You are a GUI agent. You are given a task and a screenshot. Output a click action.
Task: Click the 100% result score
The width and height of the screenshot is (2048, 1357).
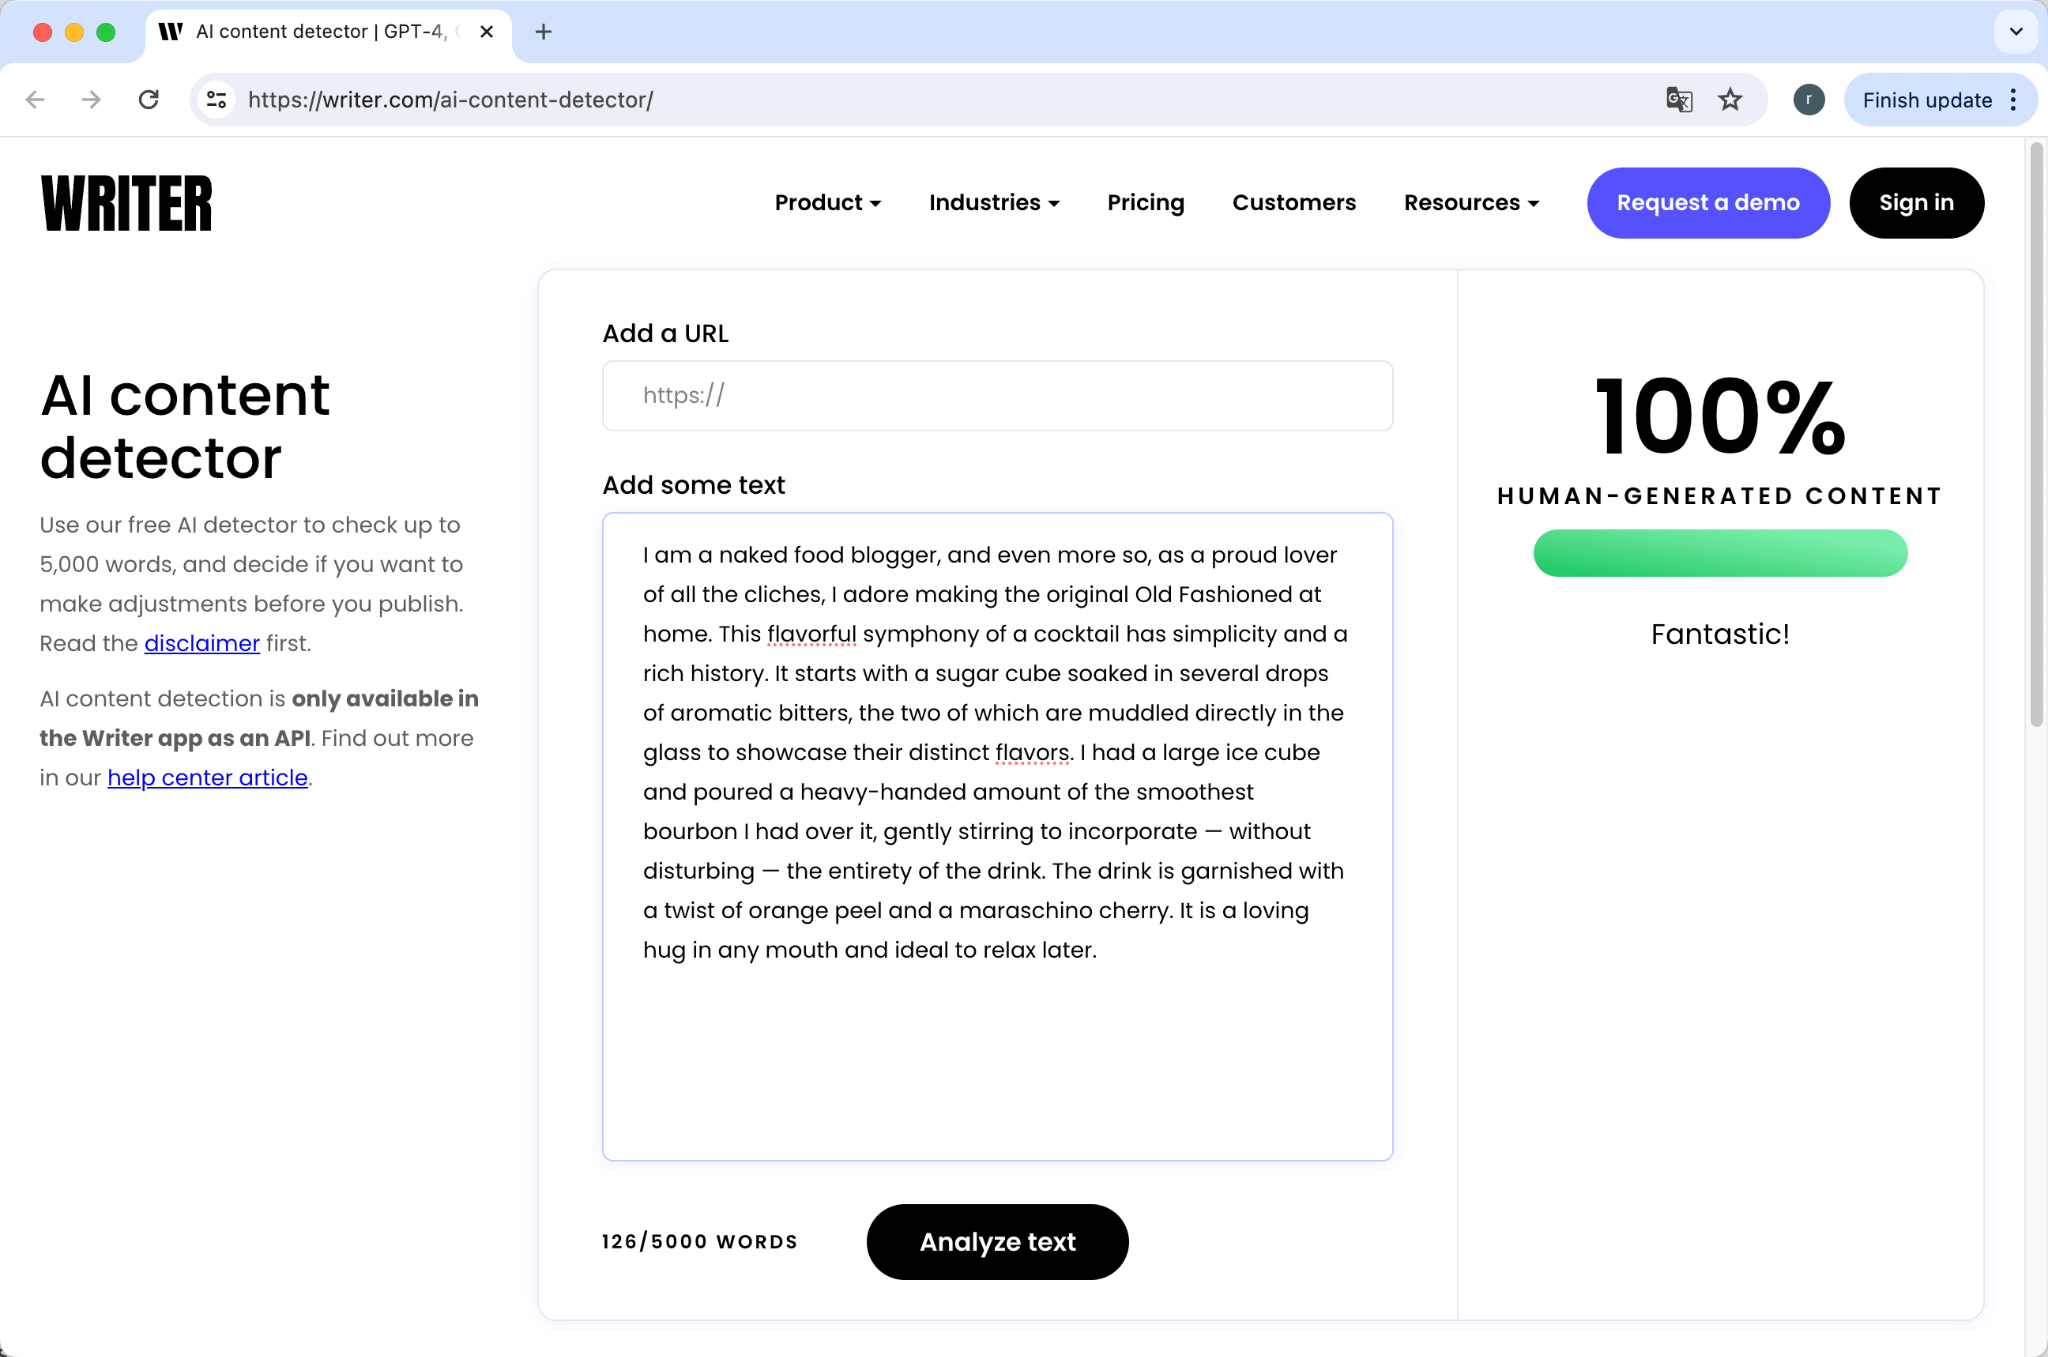coord(1720,416)
